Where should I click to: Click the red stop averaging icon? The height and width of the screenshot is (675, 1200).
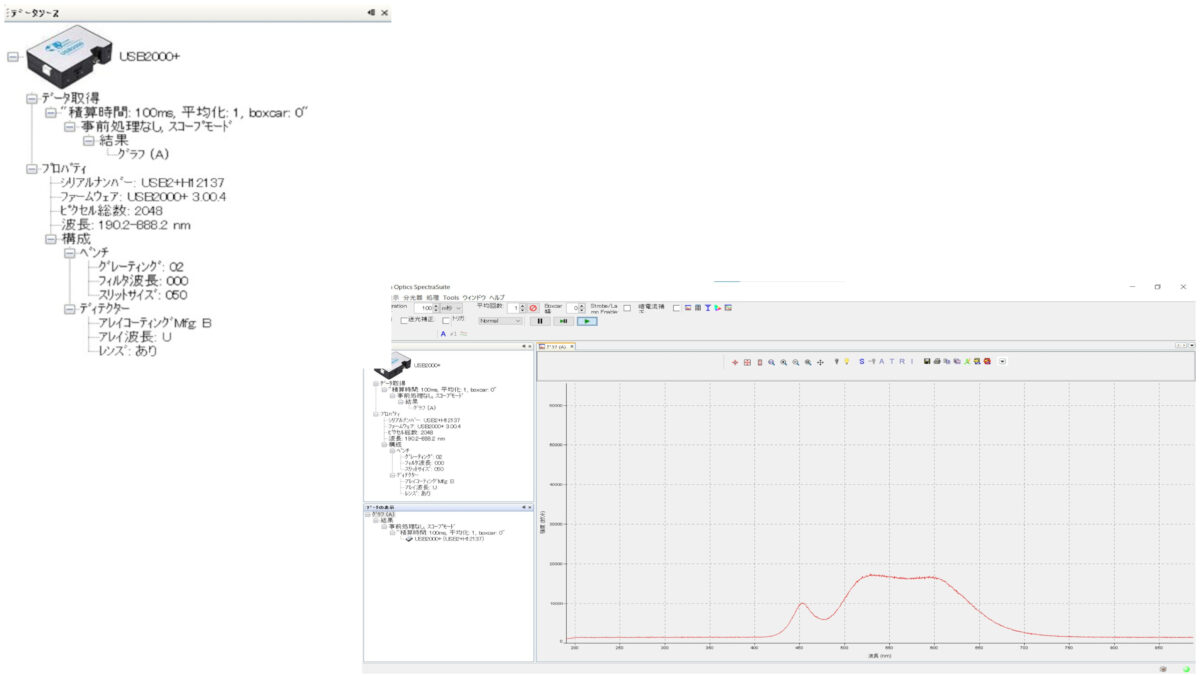(533, 308)
